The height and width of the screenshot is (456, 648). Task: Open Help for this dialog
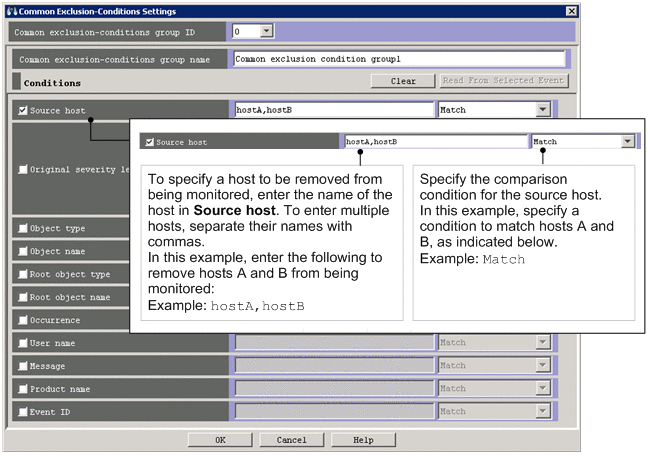(363, 439)
